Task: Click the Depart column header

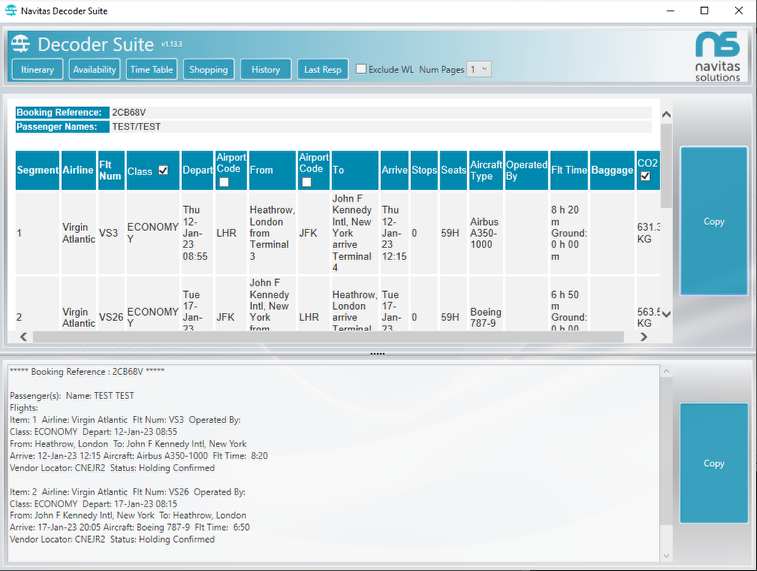Action: click(197, 170)
